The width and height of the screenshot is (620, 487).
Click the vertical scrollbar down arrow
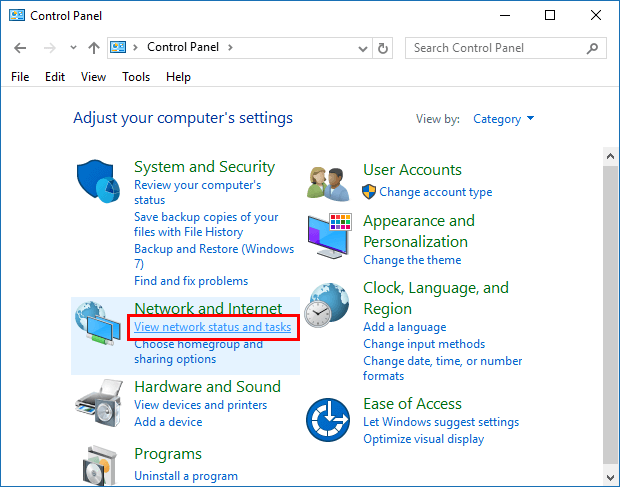pyautogui.click(x=611, y=477)
